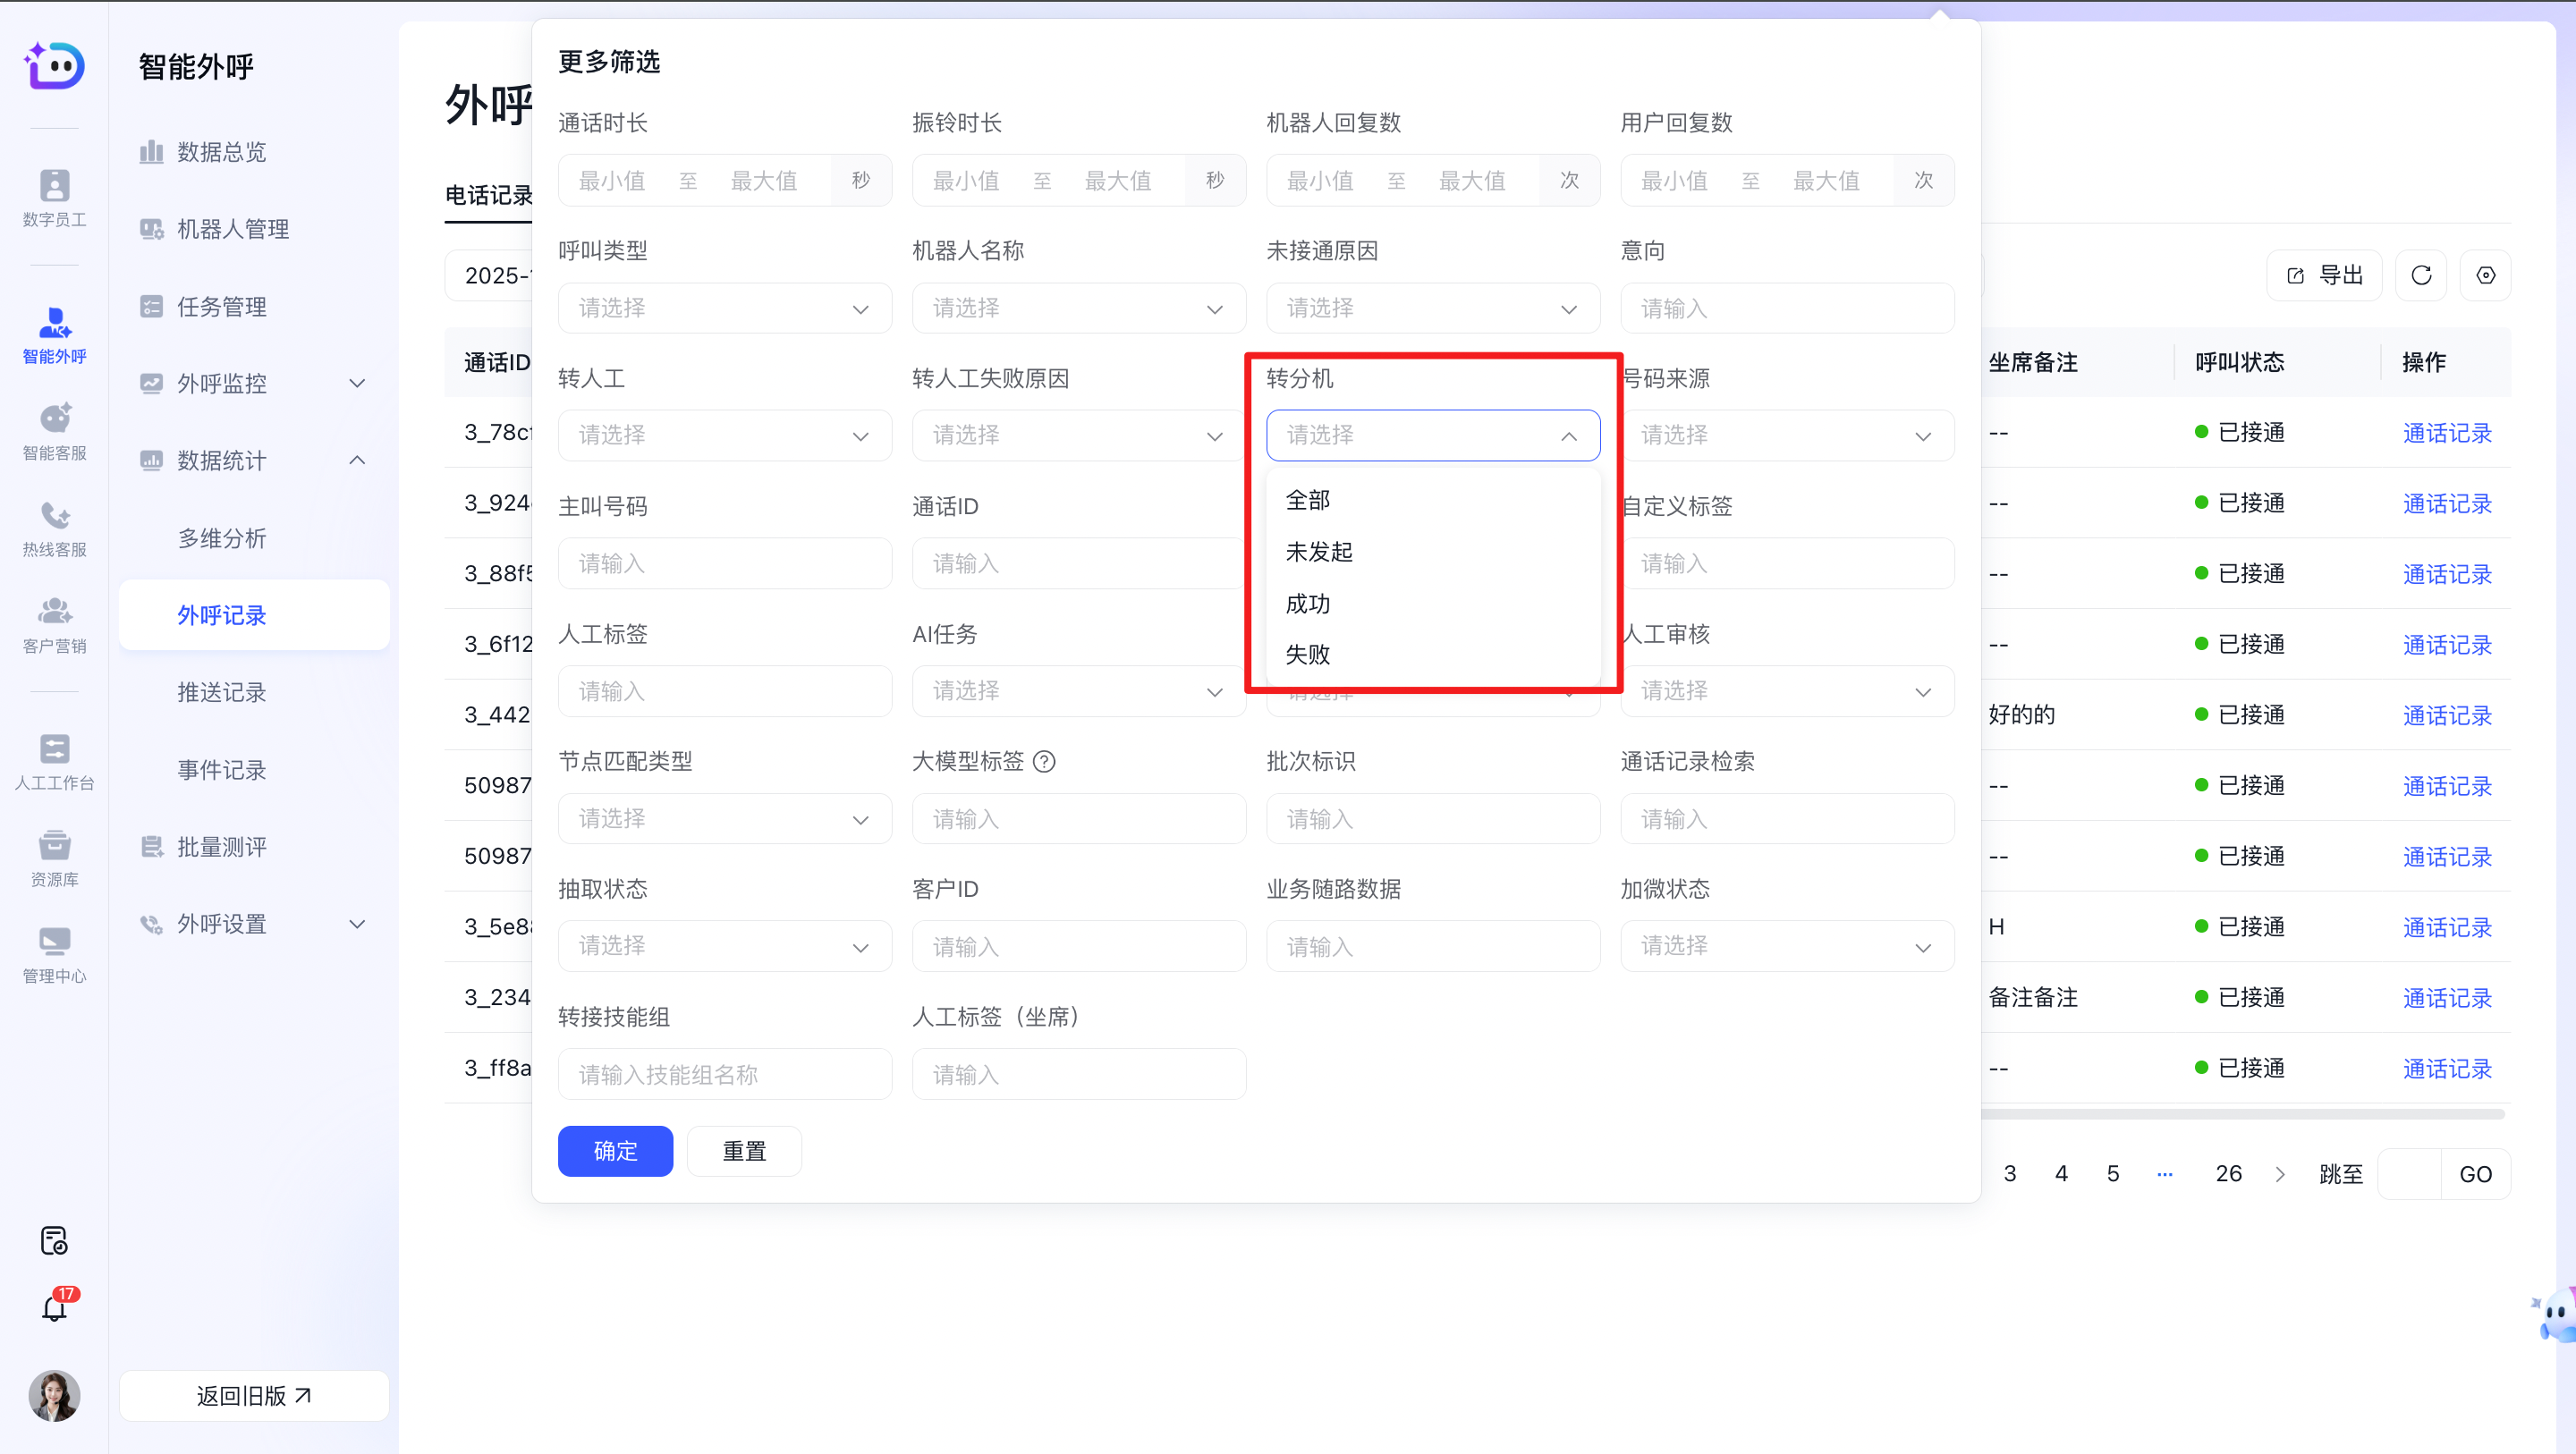Choose 未发起 in 转分机 options
The width and height of the screenshot is (2576, 1454).
(1432, 552)
